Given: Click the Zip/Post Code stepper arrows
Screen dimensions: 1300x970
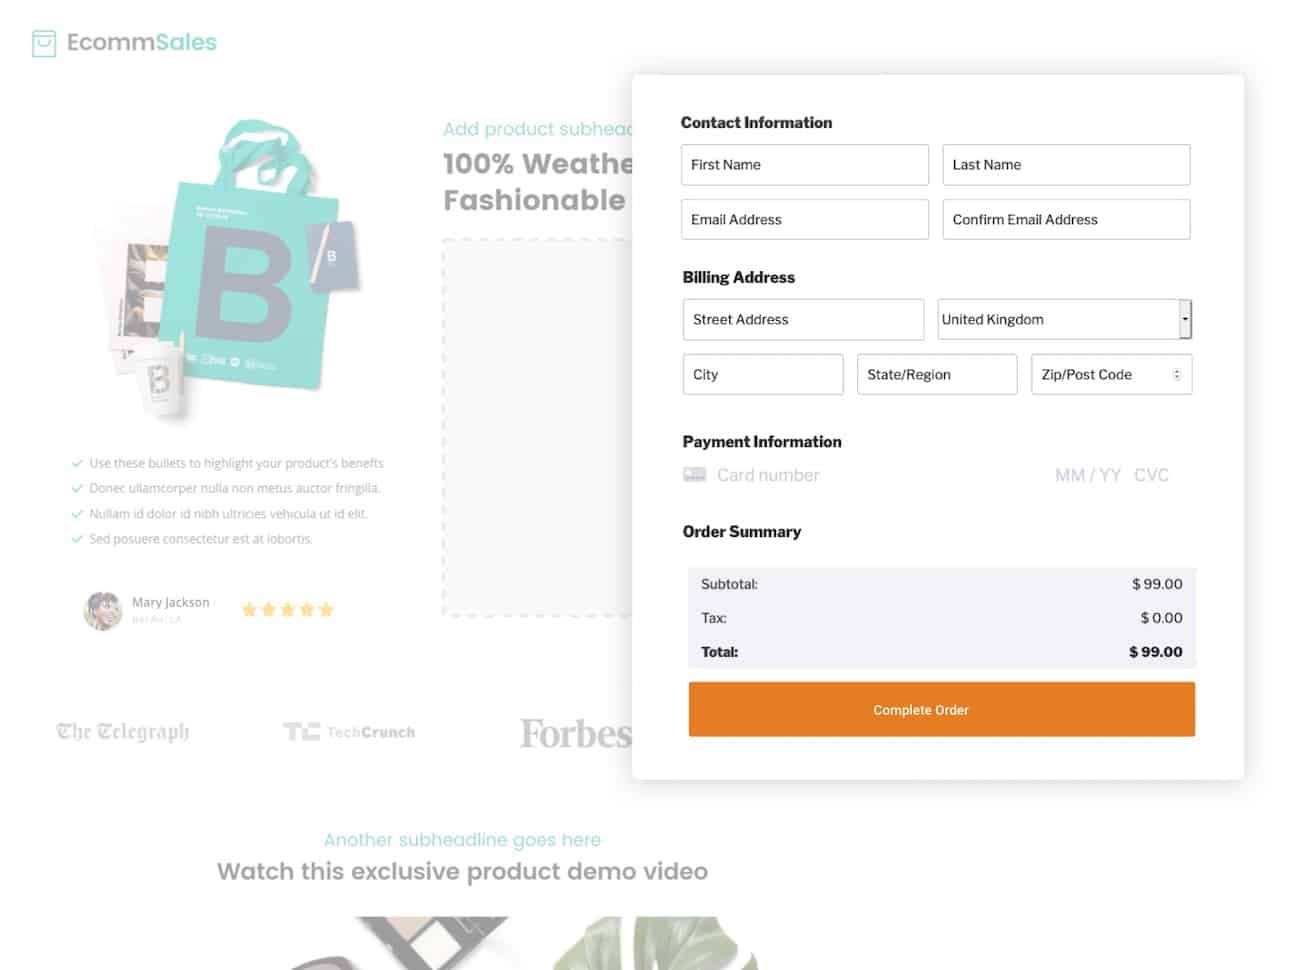Looking at the screenshot, I should tap(1176, 375).
